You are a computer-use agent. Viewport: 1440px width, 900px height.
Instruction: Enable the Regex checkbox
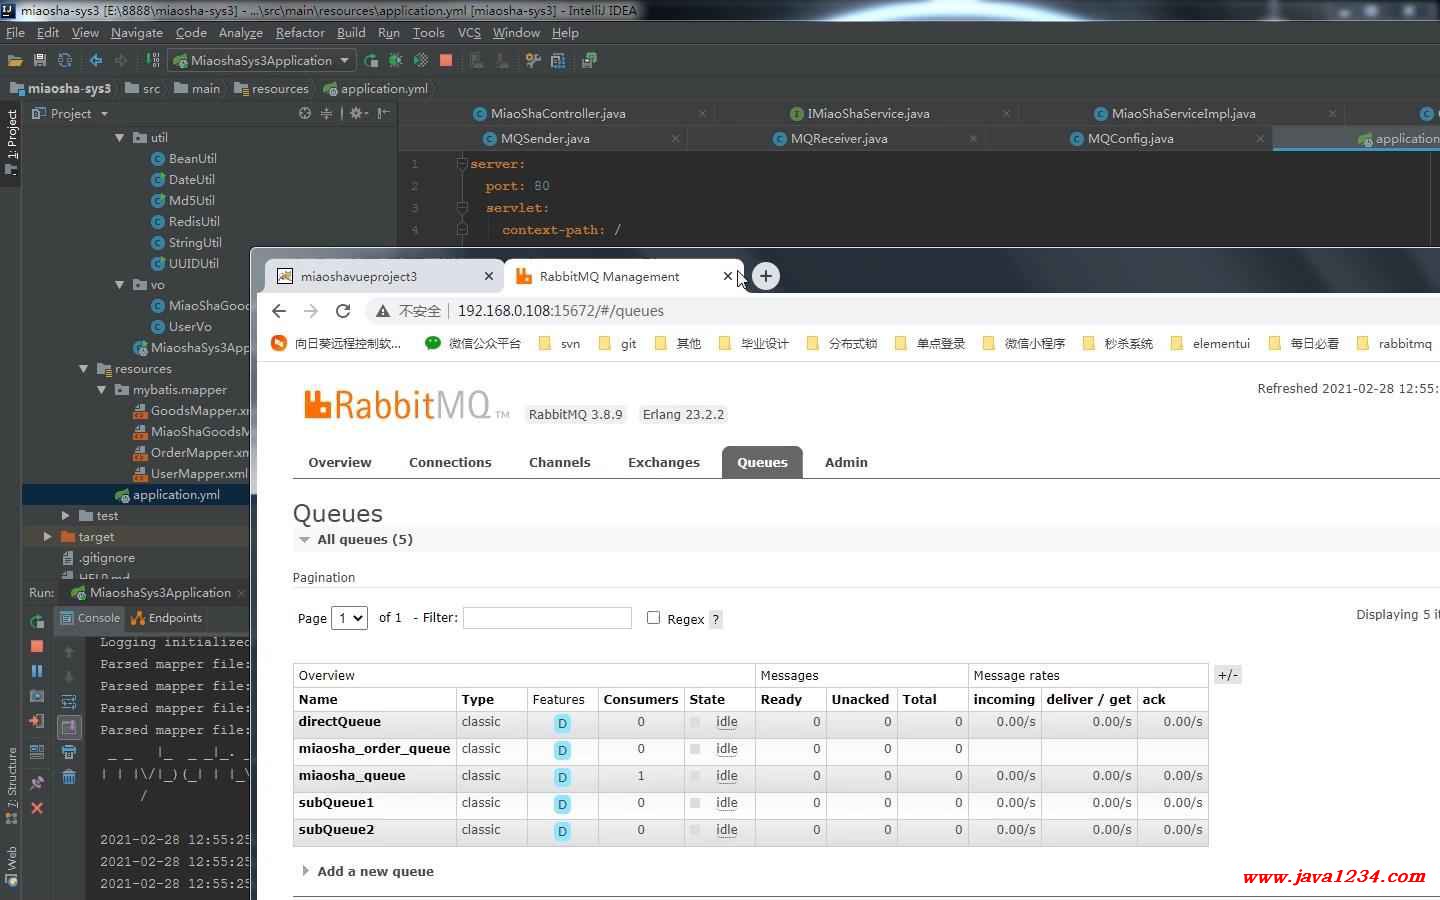(653, 618)
